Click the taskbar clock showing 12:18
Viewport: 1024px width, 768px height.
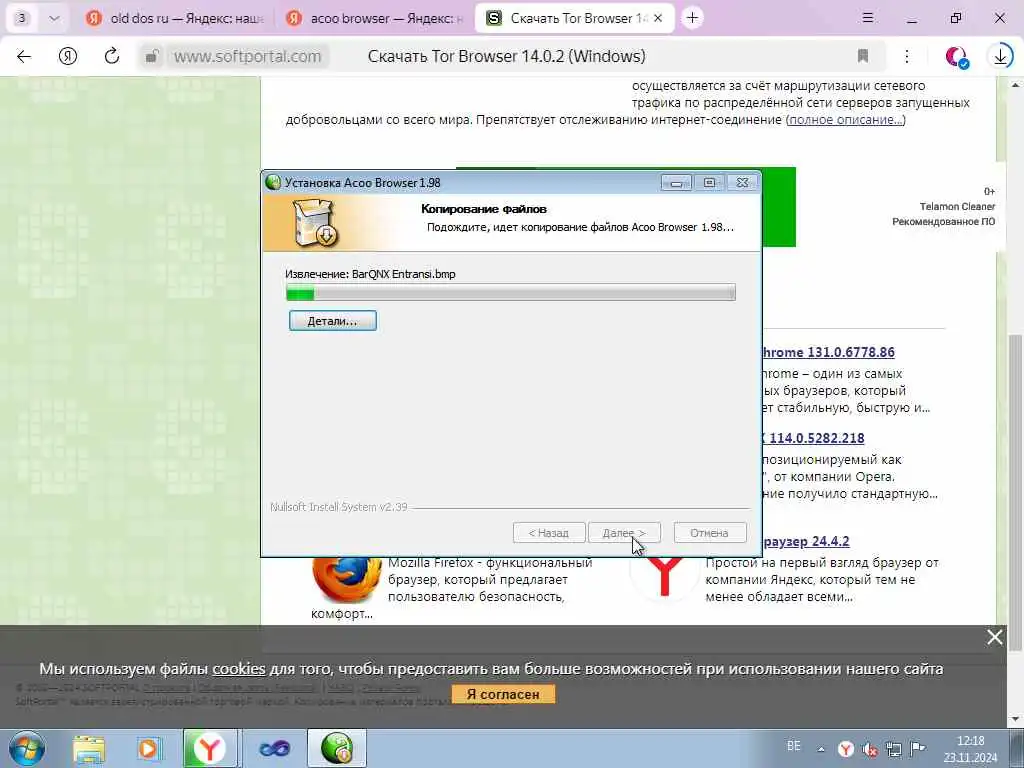(x=970, y=749)
